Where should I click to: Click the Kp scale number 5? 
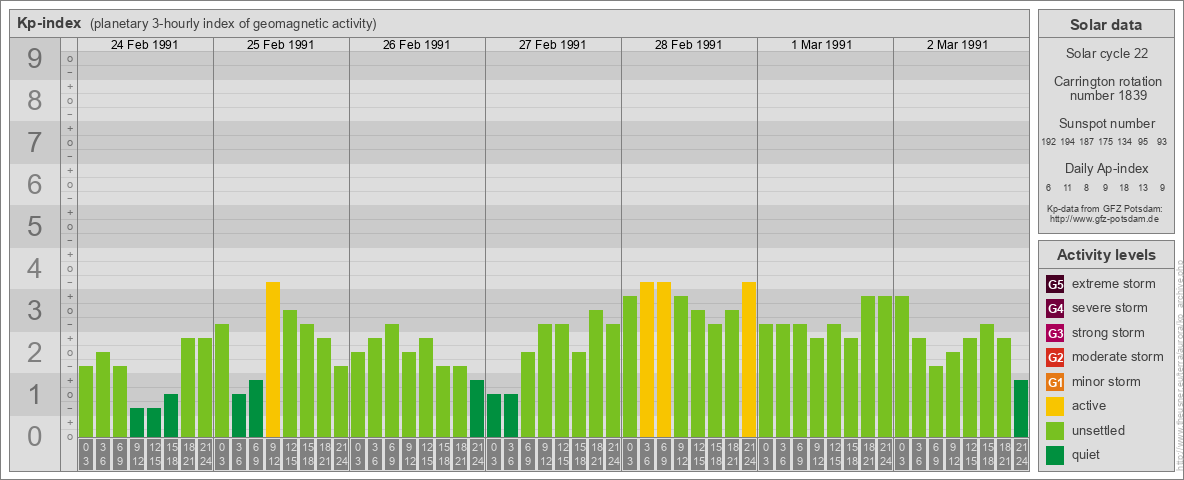coord(35,226)
